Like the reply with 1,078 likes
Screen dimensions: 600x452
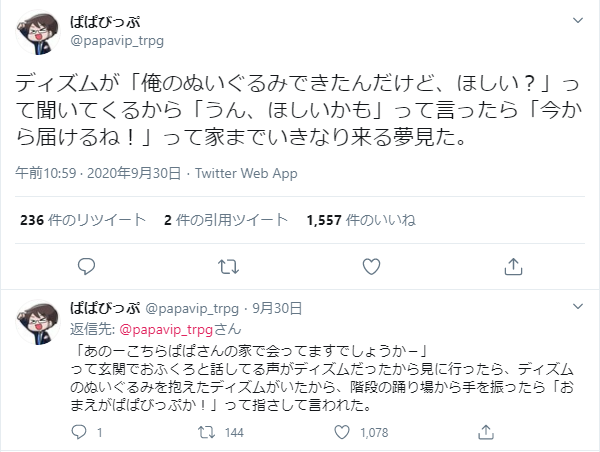(x=343, y=433)
